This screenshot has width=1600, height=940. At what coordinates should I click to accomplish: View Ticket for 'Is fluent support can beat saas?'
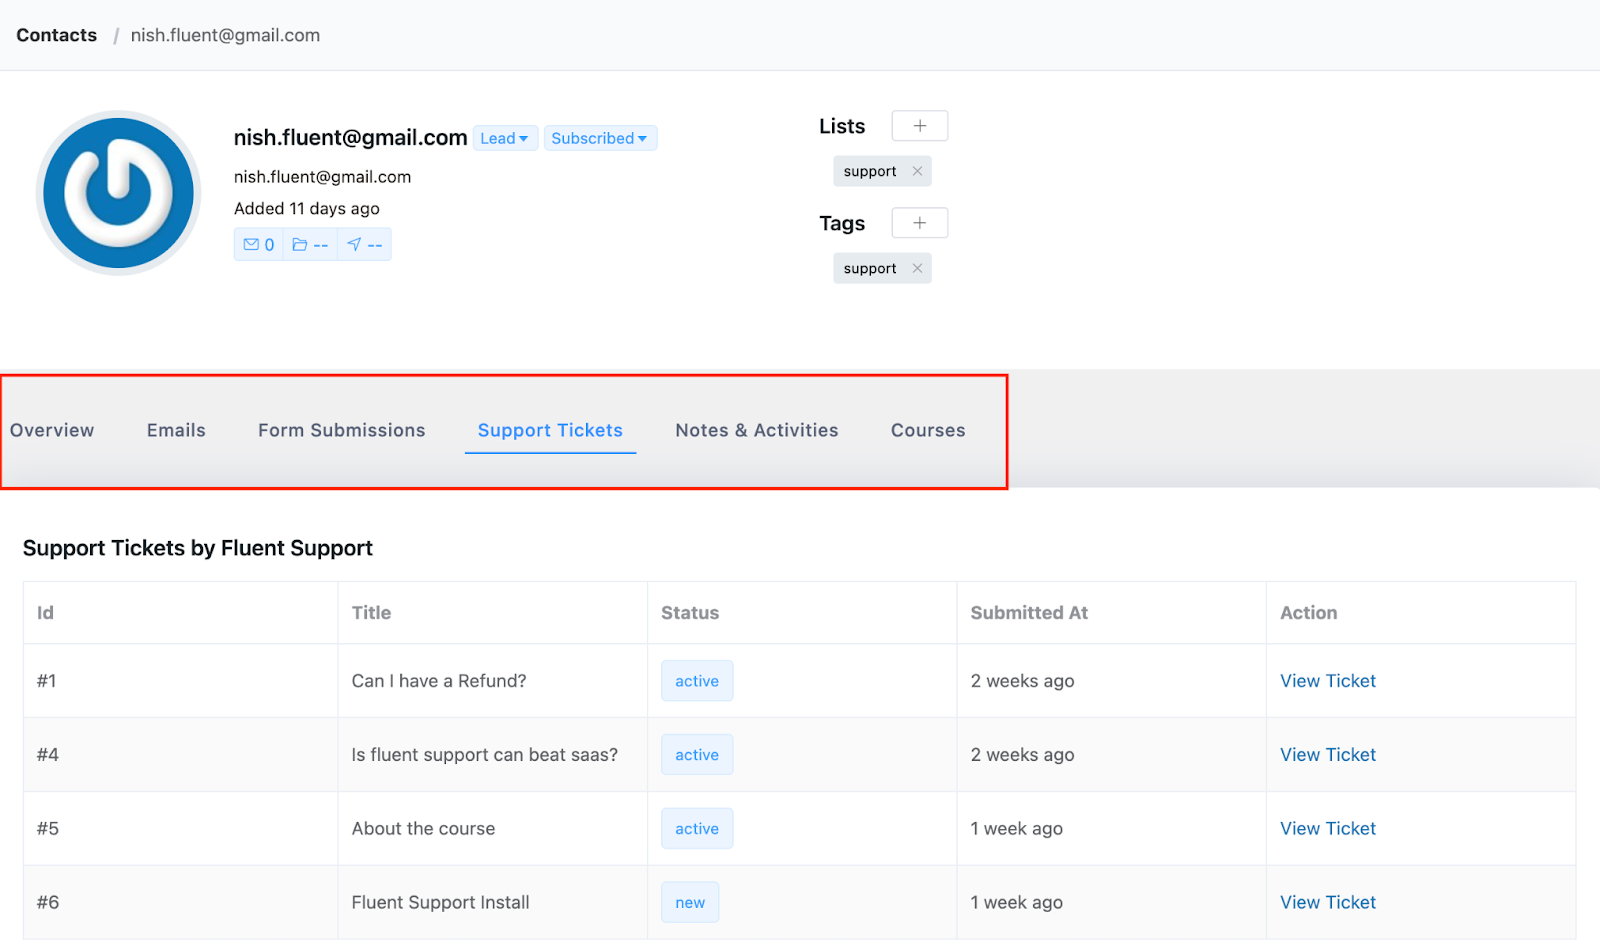click(x=1328, y=755)
